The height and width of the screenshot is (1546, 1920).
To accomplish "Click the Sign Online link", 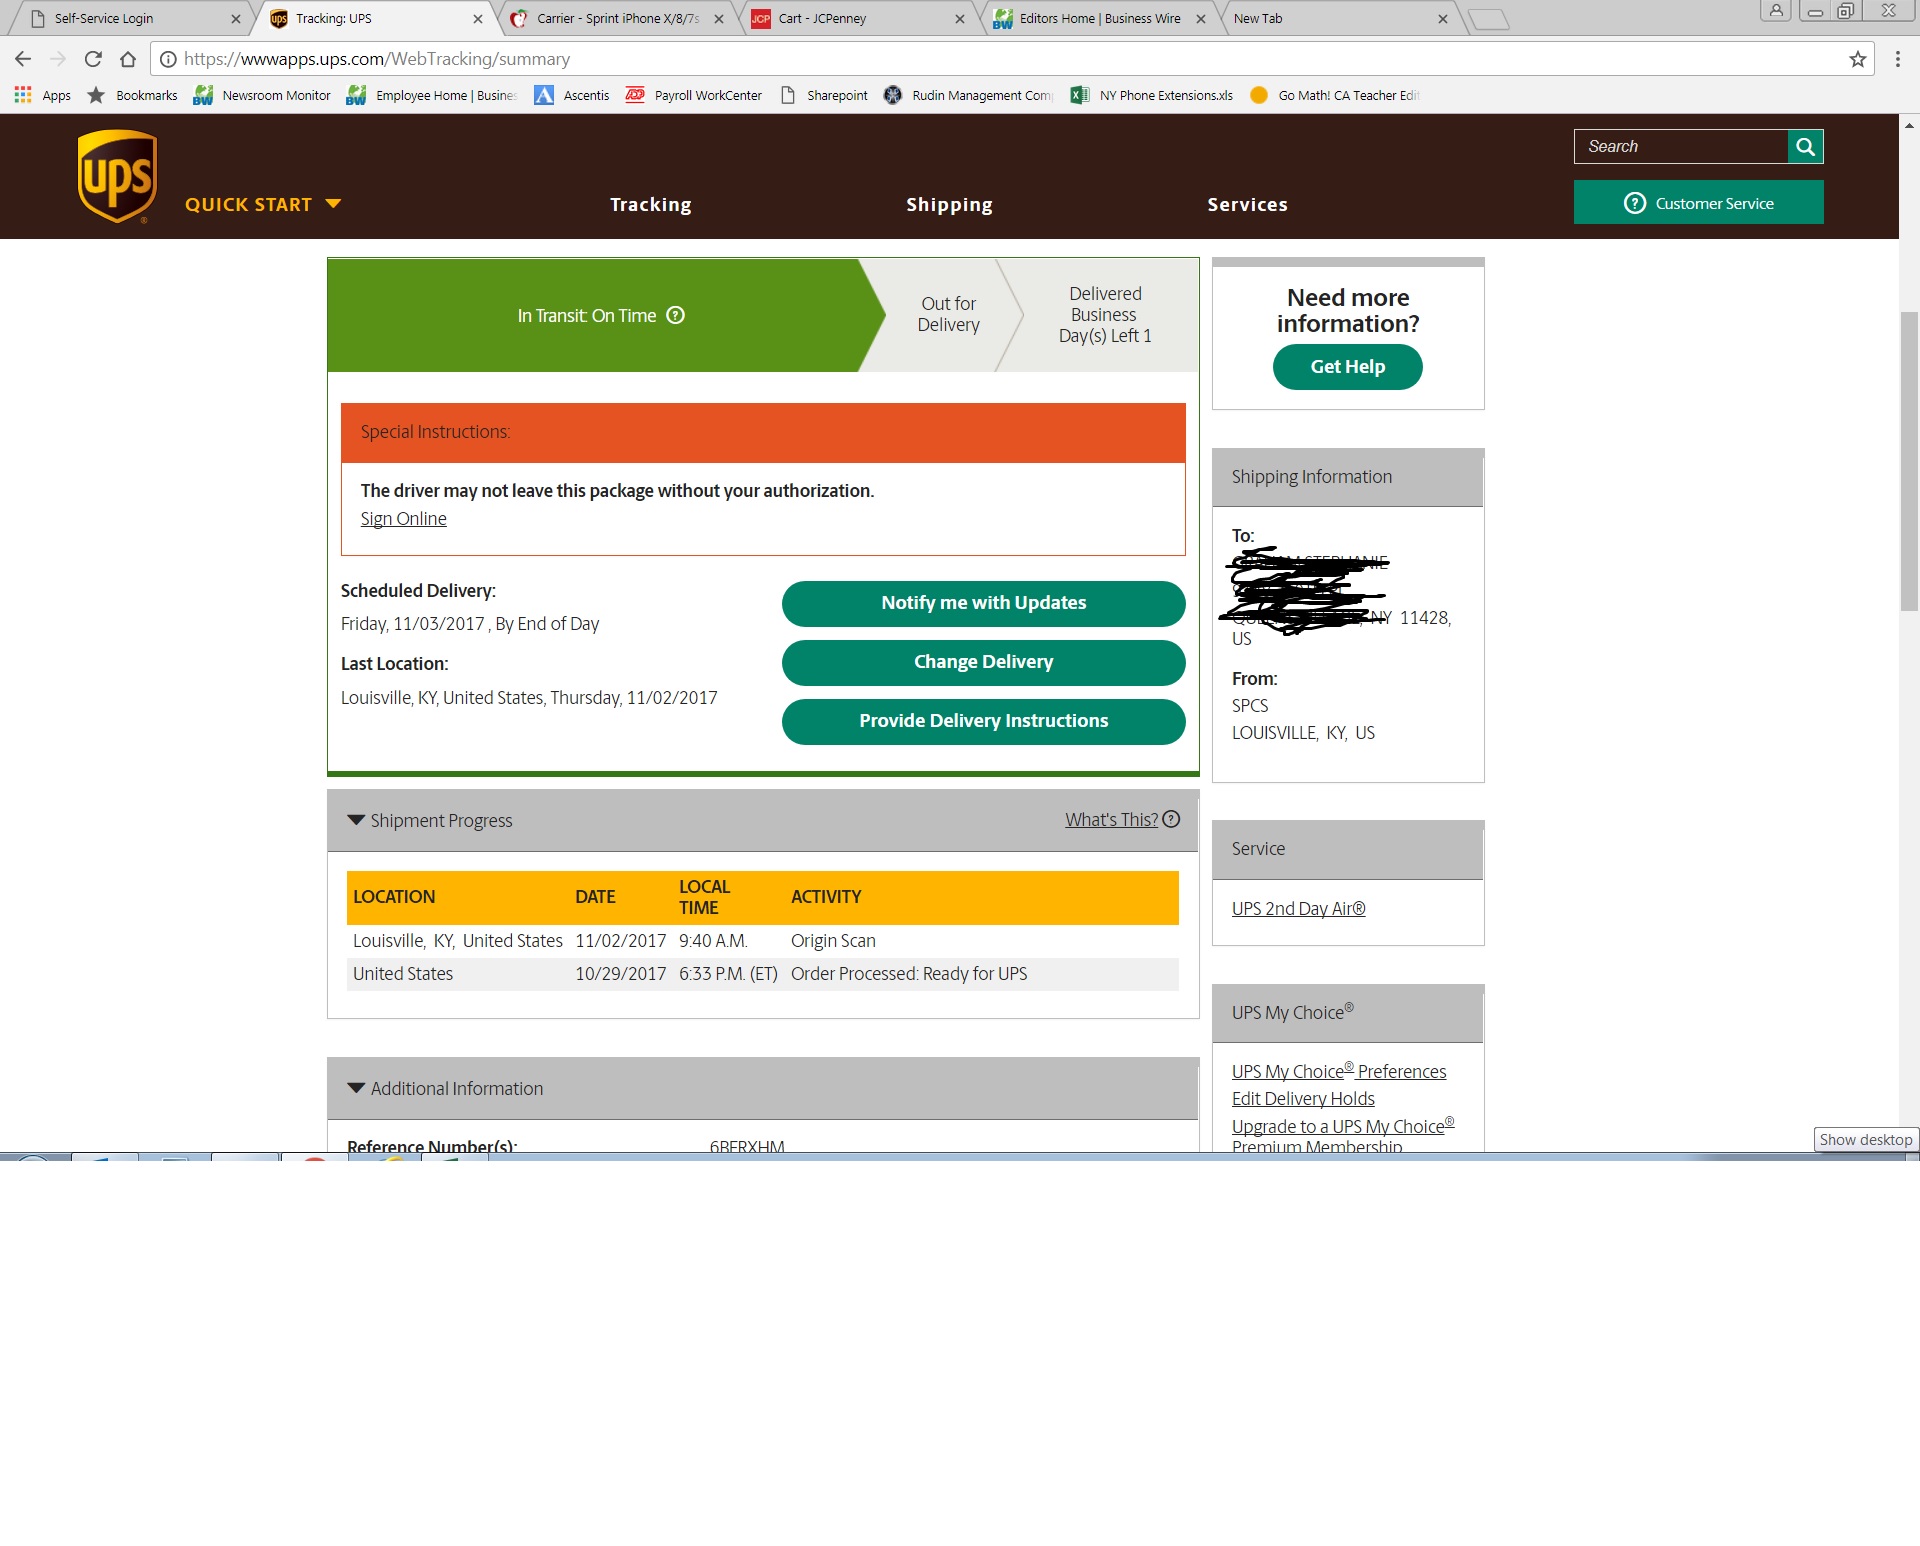I will [x=403, y=518].
